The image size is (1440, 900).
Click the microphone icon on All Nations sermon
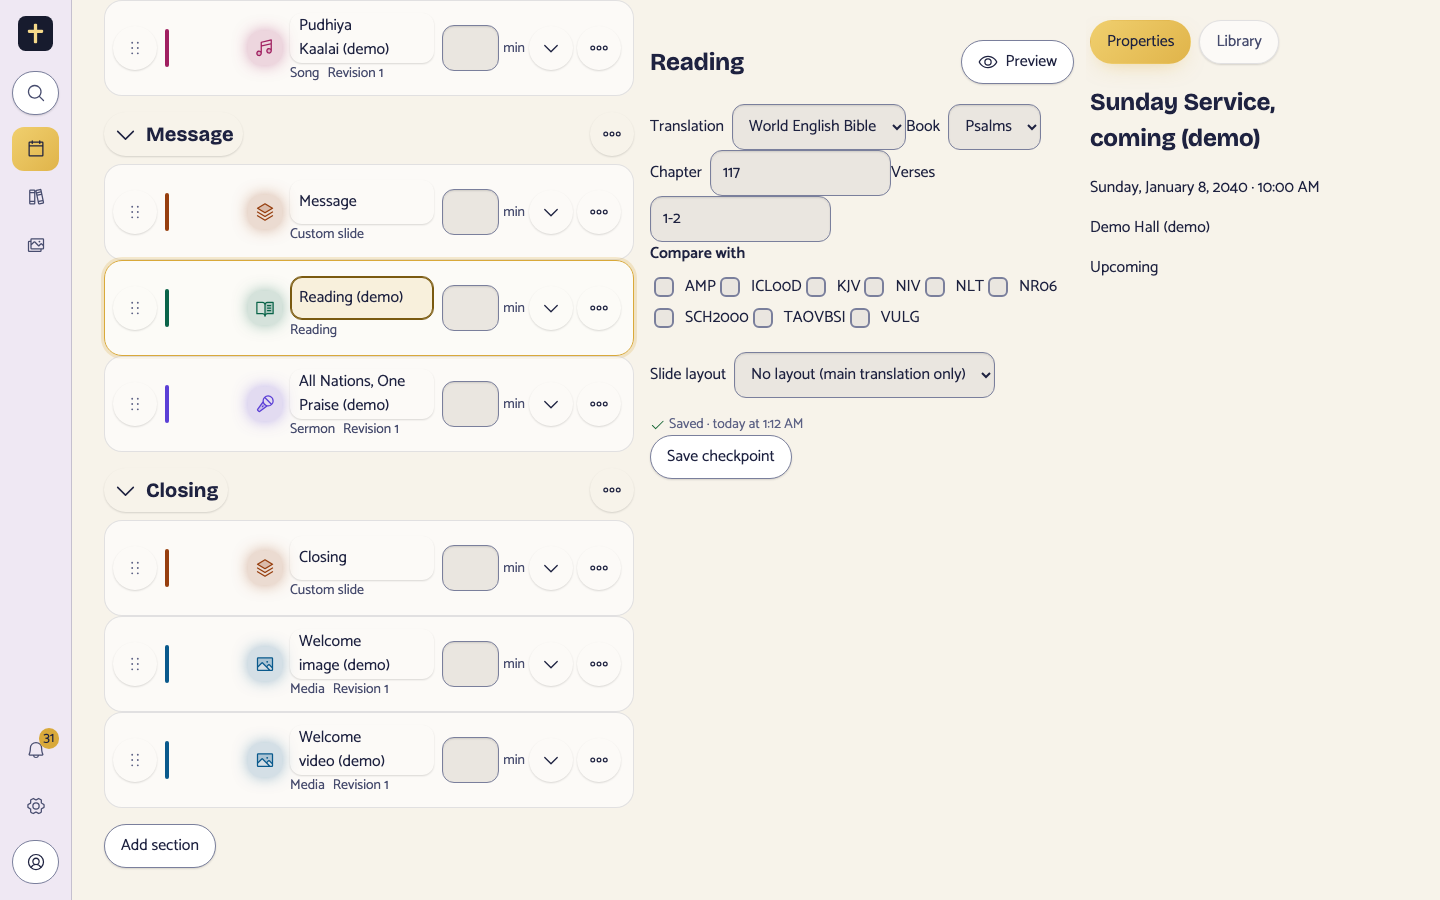(x=265, y=404)
